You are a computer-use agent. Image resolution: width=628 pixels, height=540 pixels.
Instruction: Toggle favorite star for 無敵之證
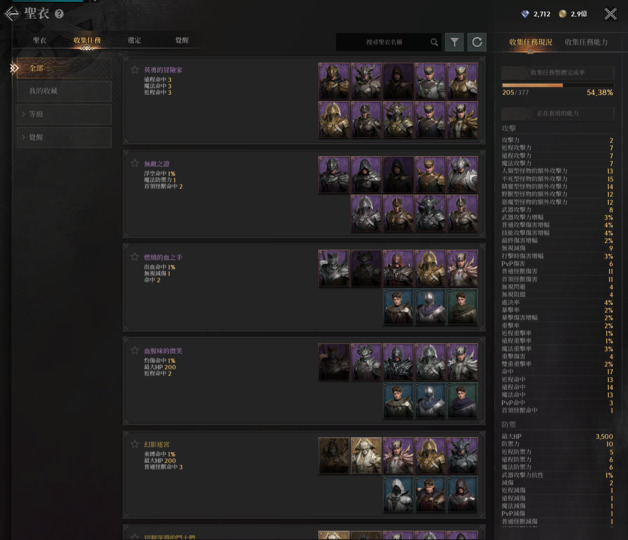(134, 163)
